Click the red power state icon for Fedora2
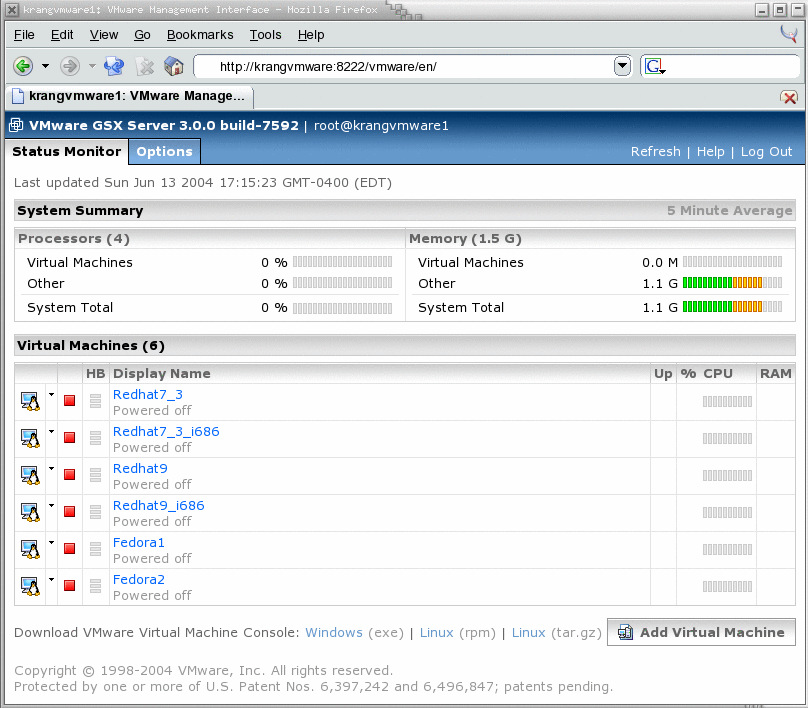The image size is (808, 708). pos(70,586)
